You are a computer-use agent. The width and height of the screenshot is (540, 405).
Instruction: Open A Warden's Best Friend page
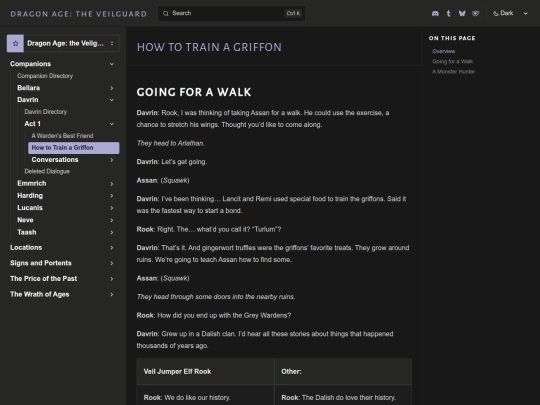coord(62,136)
